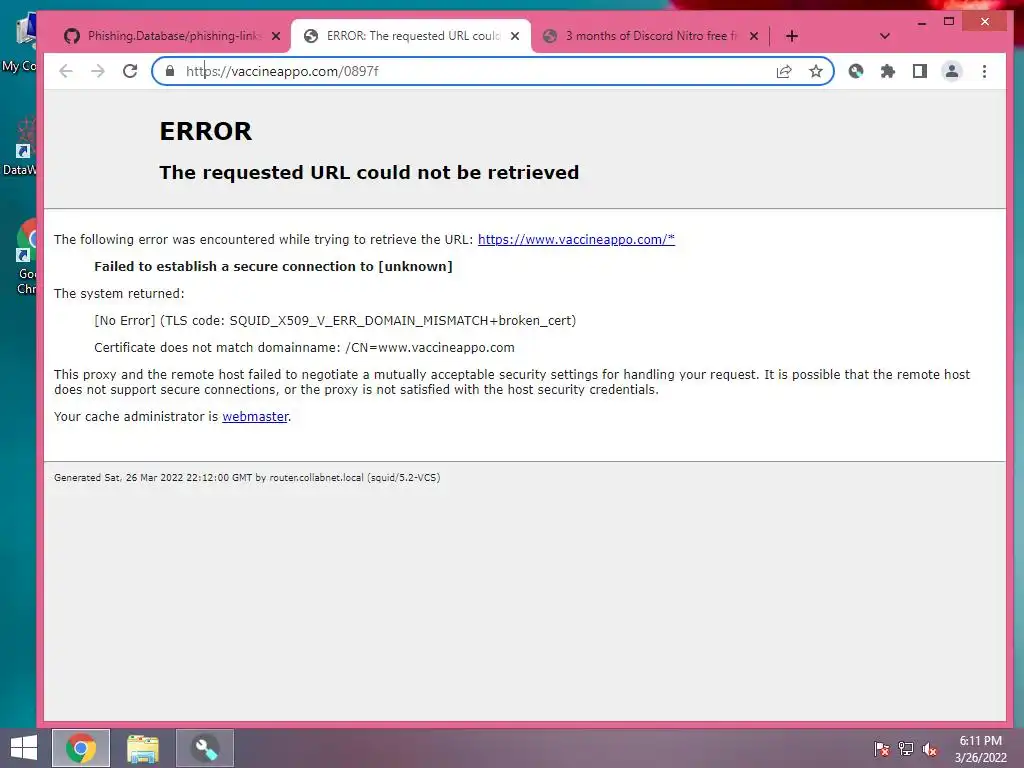
Task: Click the 'The system returned:' text
Action: (x=120, y=294)
